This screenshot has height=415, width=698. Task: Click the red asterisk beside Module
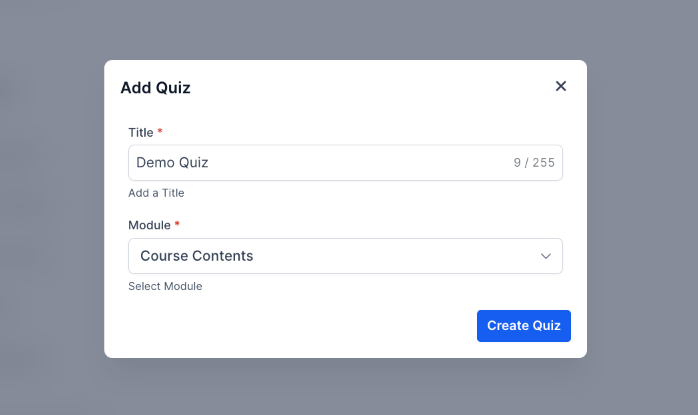pos(178,225)
